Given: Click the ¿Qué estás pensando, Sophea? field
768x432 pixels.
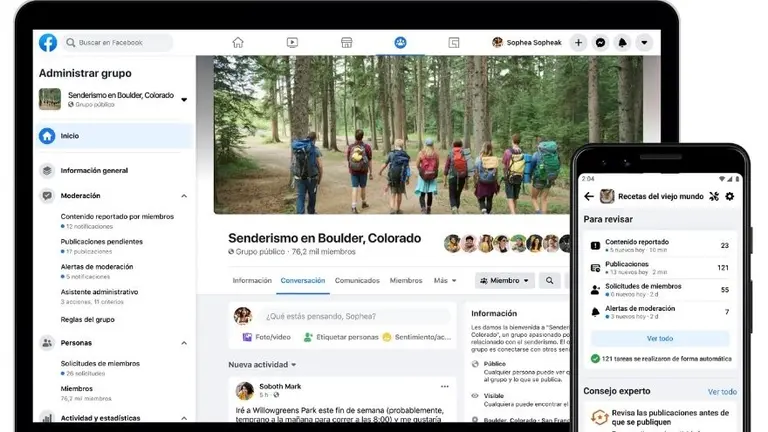Looking at the screenshot, I should pos(355,316).
